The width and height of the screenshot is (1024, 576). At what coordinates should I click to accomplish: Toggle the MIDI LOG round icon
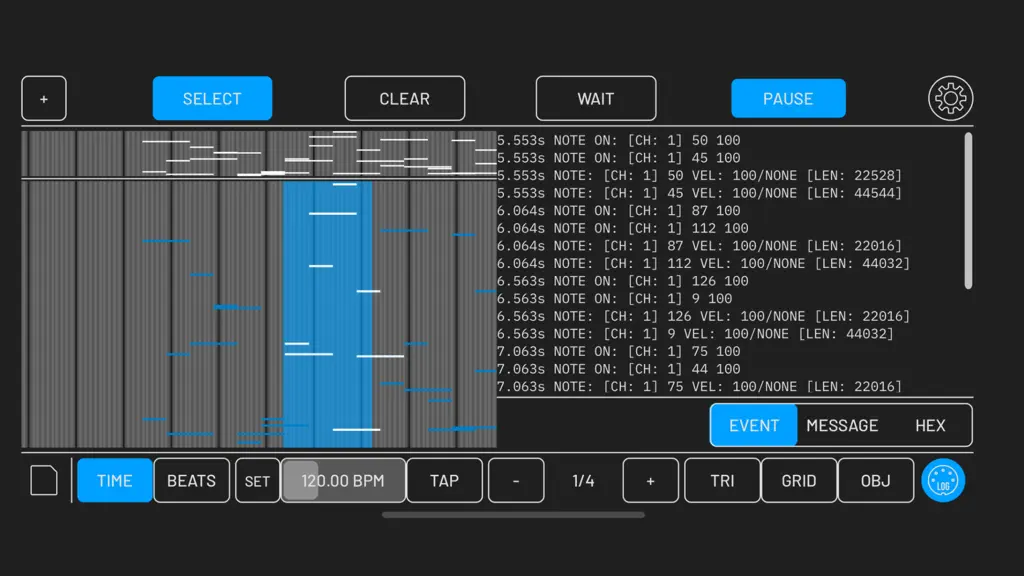click(943, 481)
